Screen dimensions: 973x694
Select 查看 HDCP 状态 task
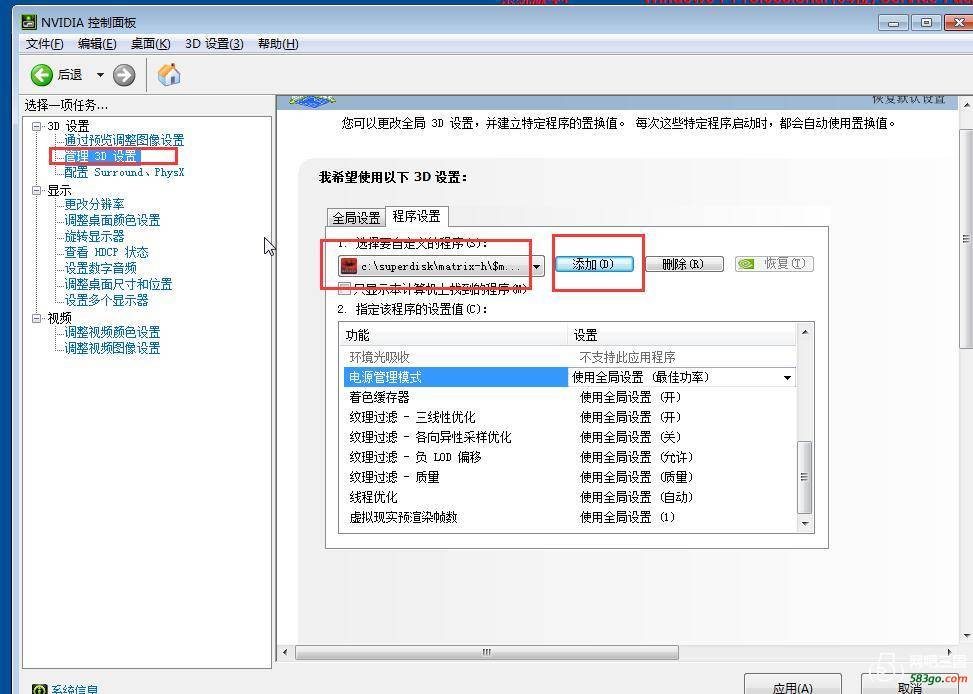pyautogui.click(x=107, y=252)
